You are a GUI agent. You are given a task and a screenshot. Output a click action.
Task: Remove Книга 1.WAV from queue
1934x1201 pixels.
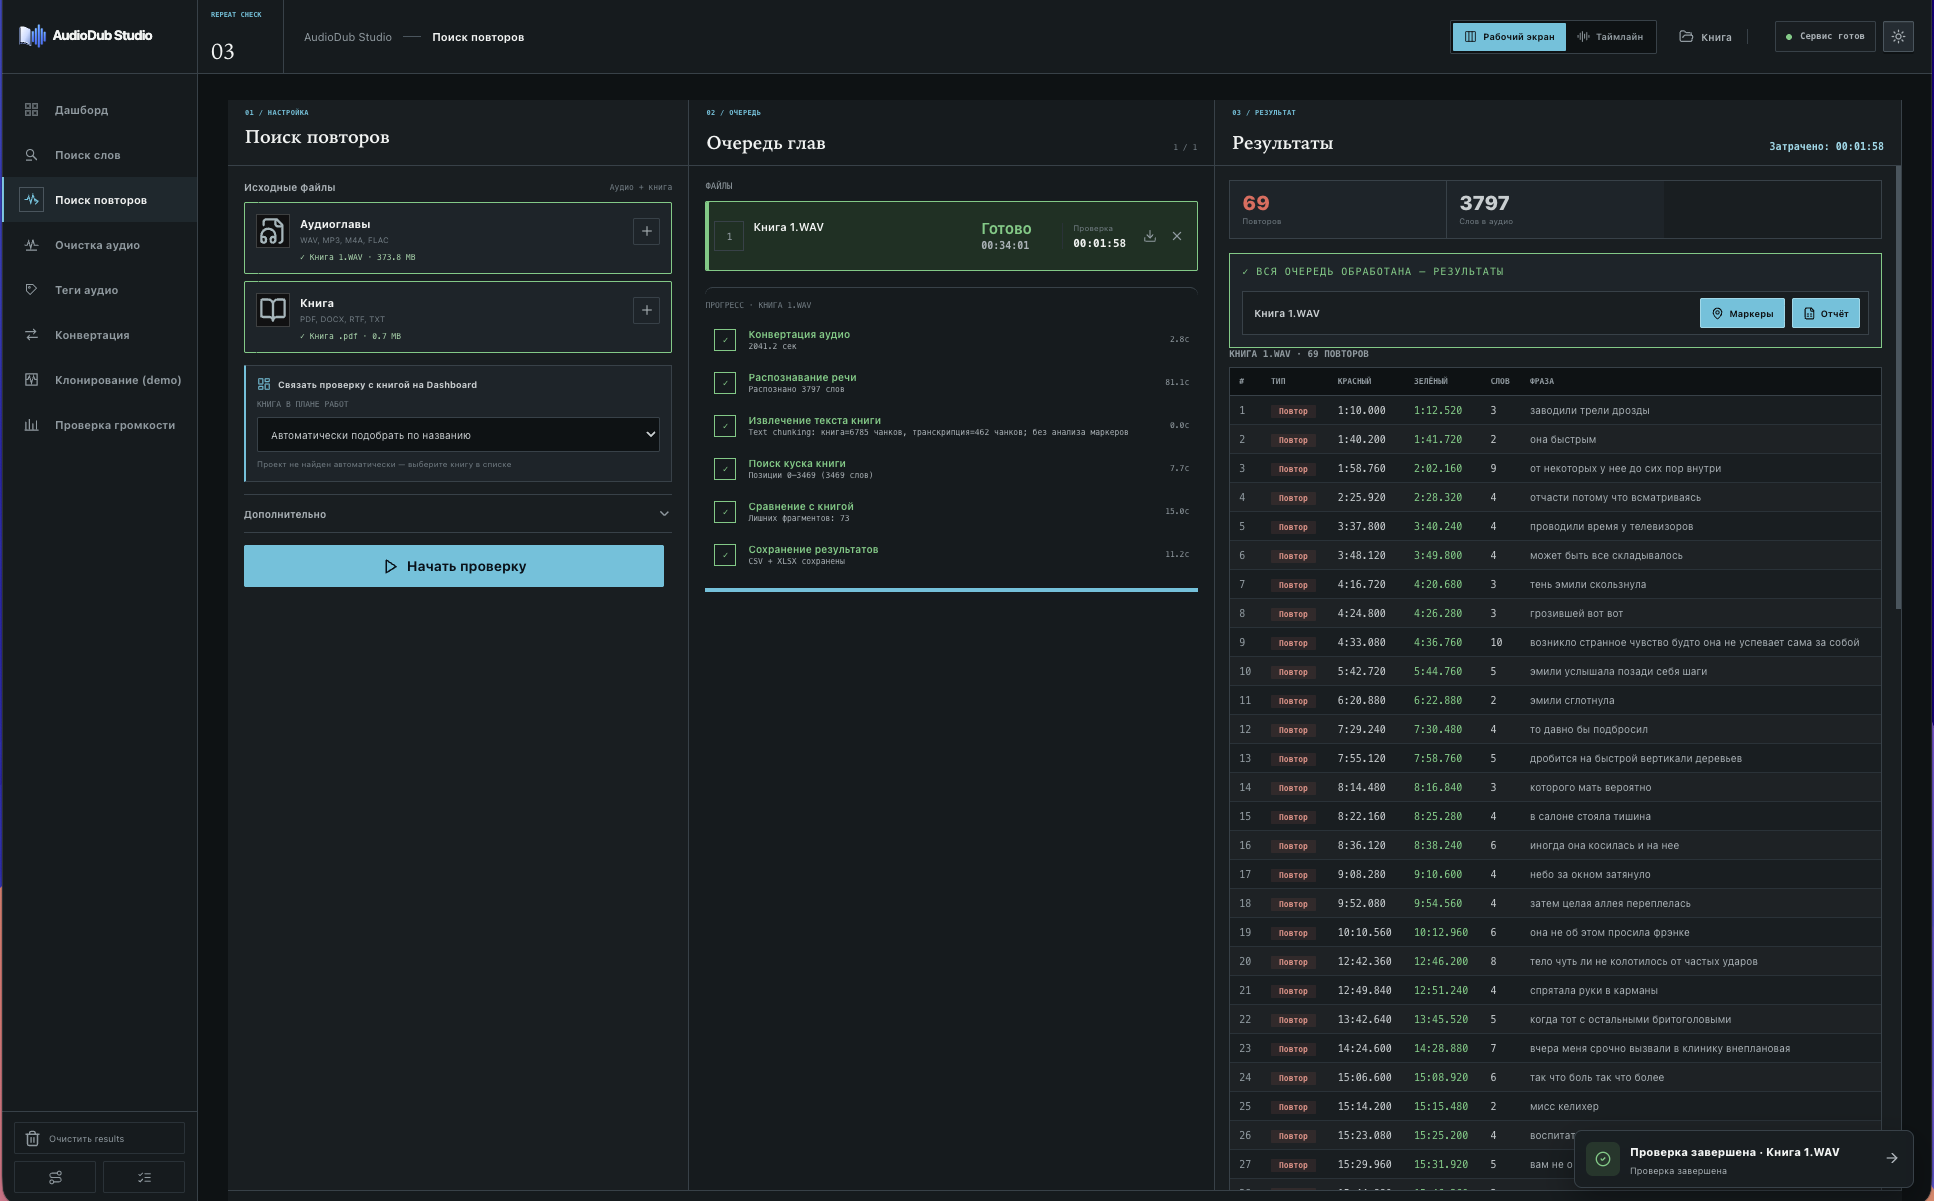1177,236
